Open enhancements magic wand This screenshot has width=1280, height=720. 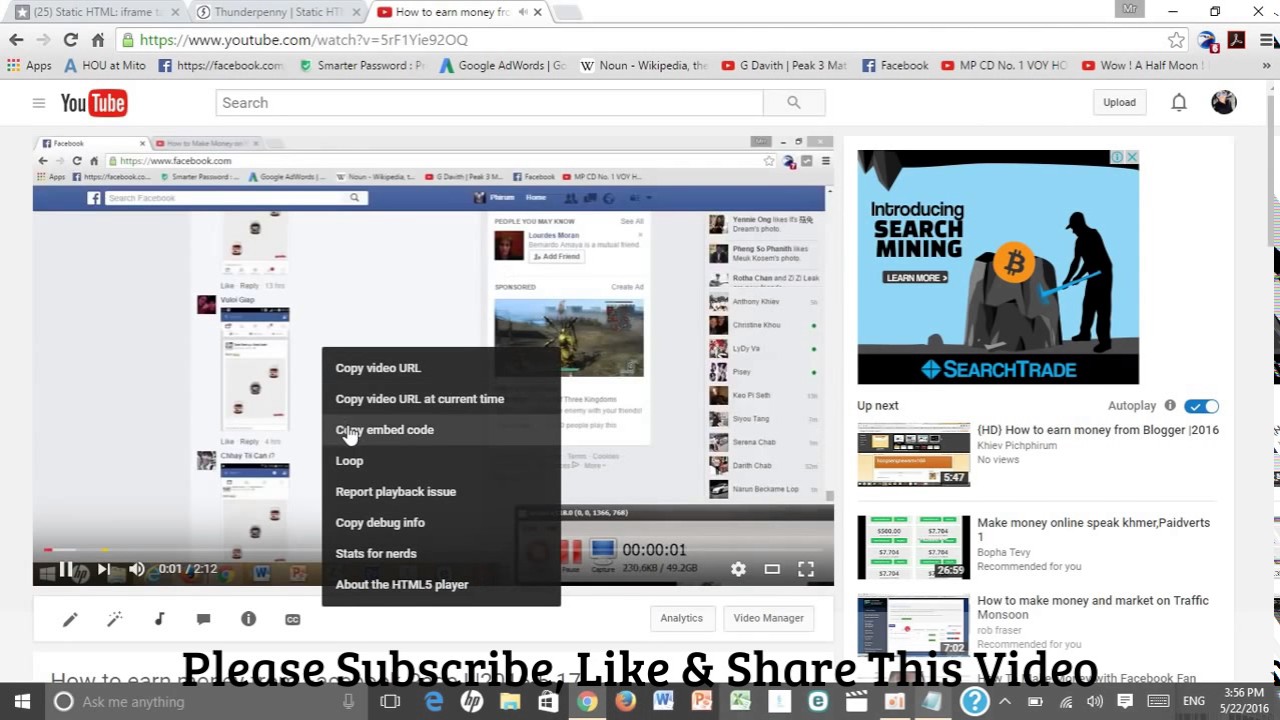pyautogui.click(x=115, y=620)
